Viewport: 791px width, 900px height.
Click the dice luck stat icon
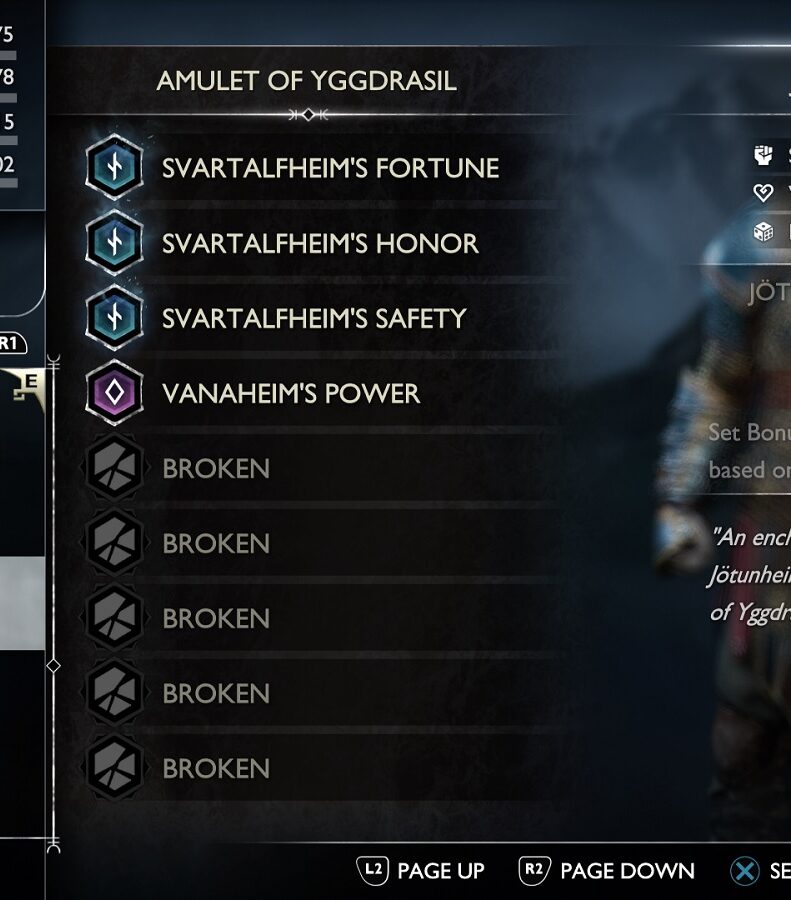[x=763, y=232]
